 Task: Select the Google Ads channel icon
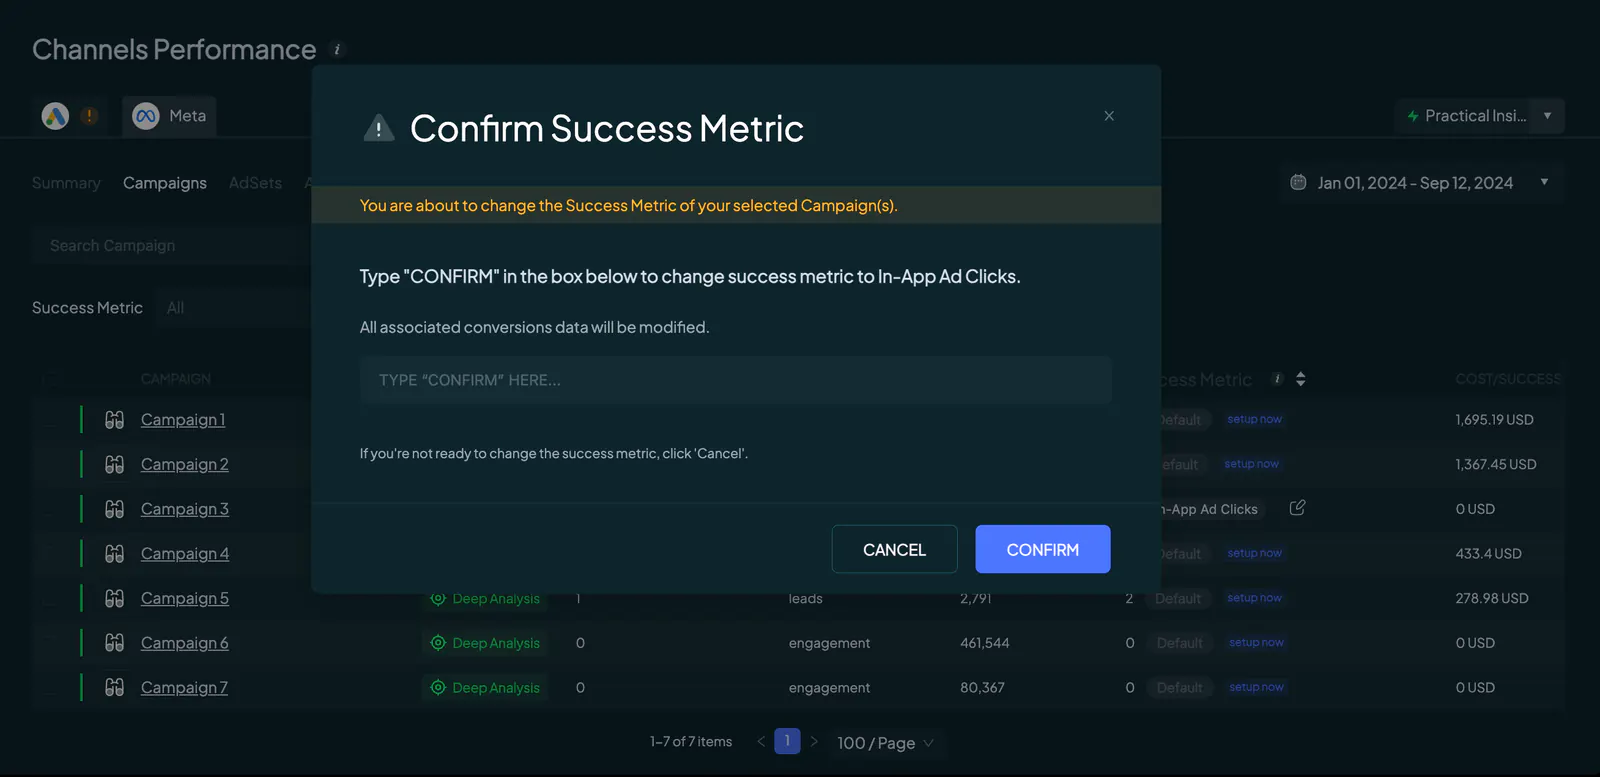(55, 116)
